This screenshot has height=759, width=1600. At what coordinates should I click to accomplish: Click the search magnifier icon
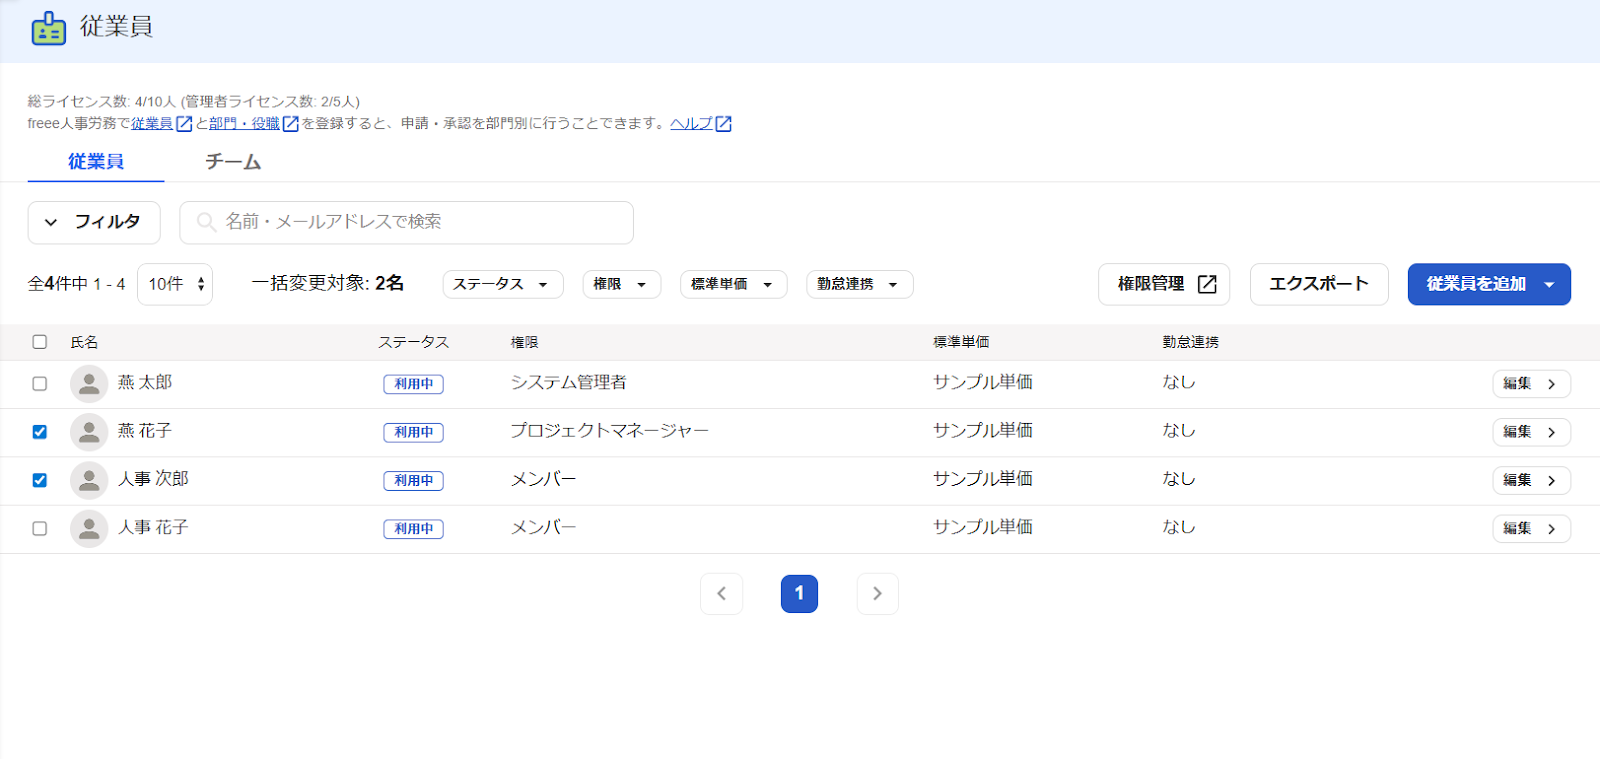coord(206,222)
